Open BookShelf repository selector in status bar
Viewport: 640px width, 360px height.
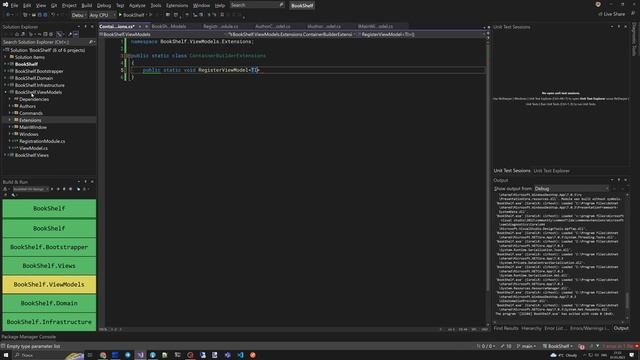pyautogui.click(x=558, y=346)
